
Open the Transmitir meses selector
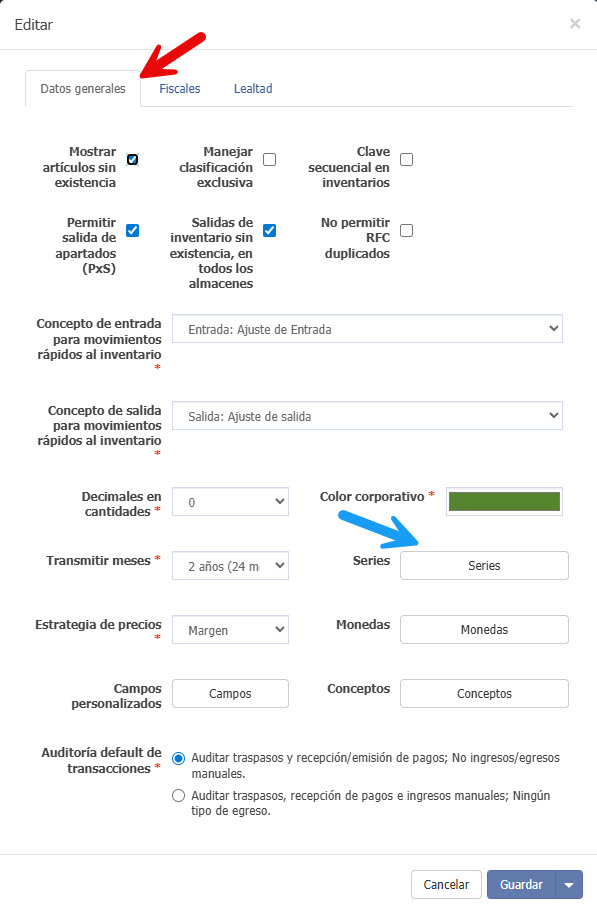pos(230,565)
